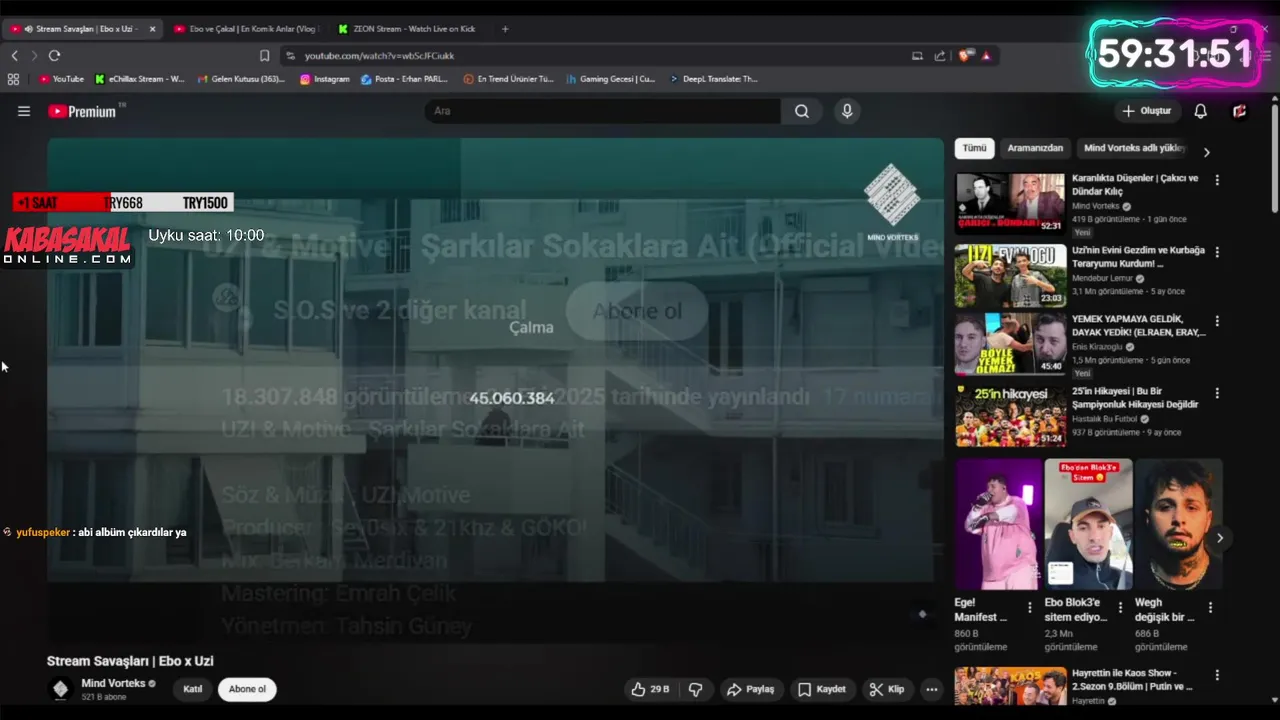Open a new browser tab
Viewport: 1280px width, 720px height.
(505, 29)
